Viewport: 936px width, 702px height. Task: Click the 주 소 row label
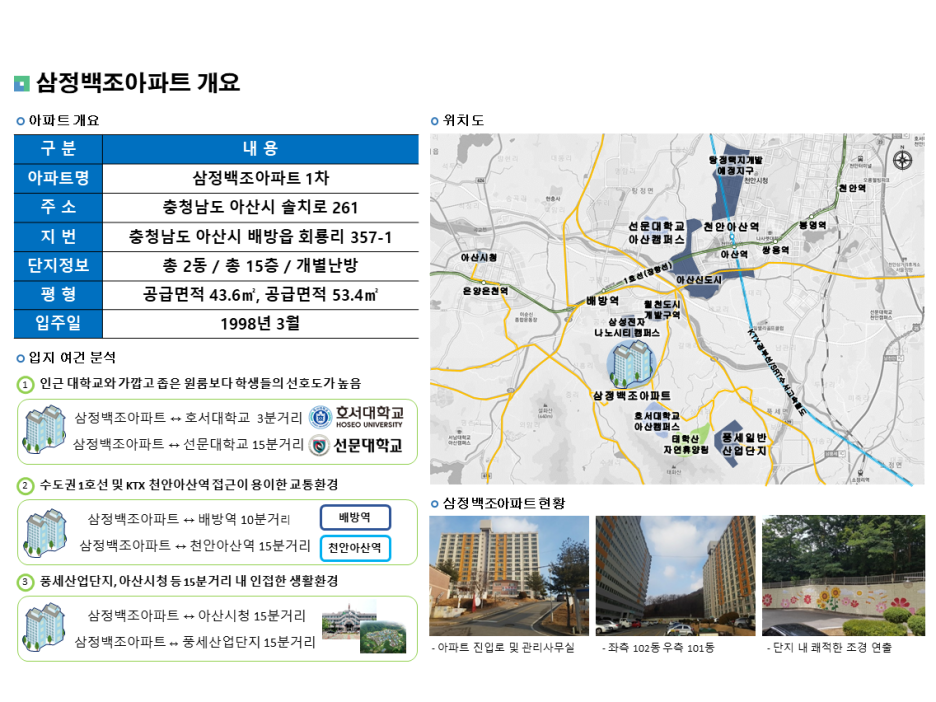[x=58, y=207]
